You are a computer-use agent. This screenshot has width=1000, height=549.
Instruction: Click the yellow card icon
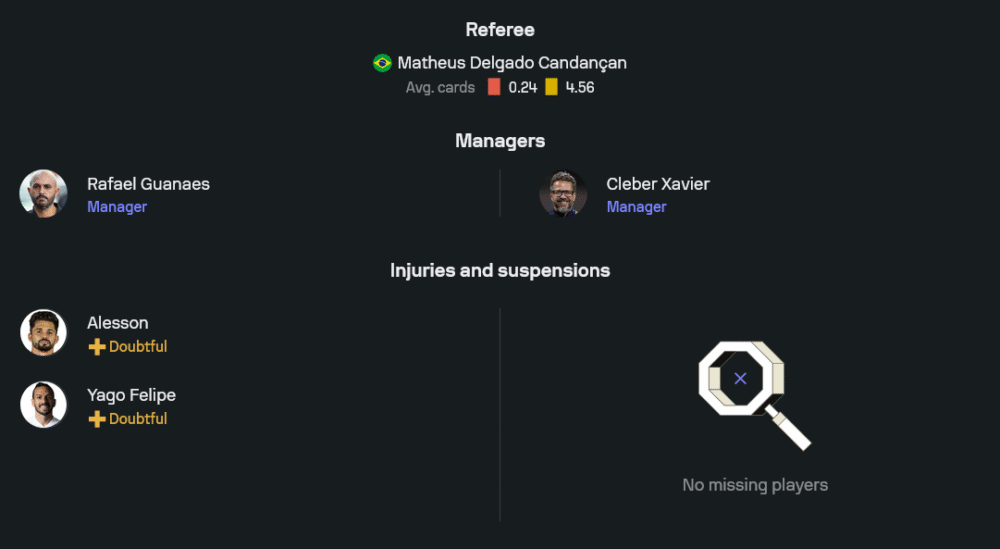pos(551,87)
